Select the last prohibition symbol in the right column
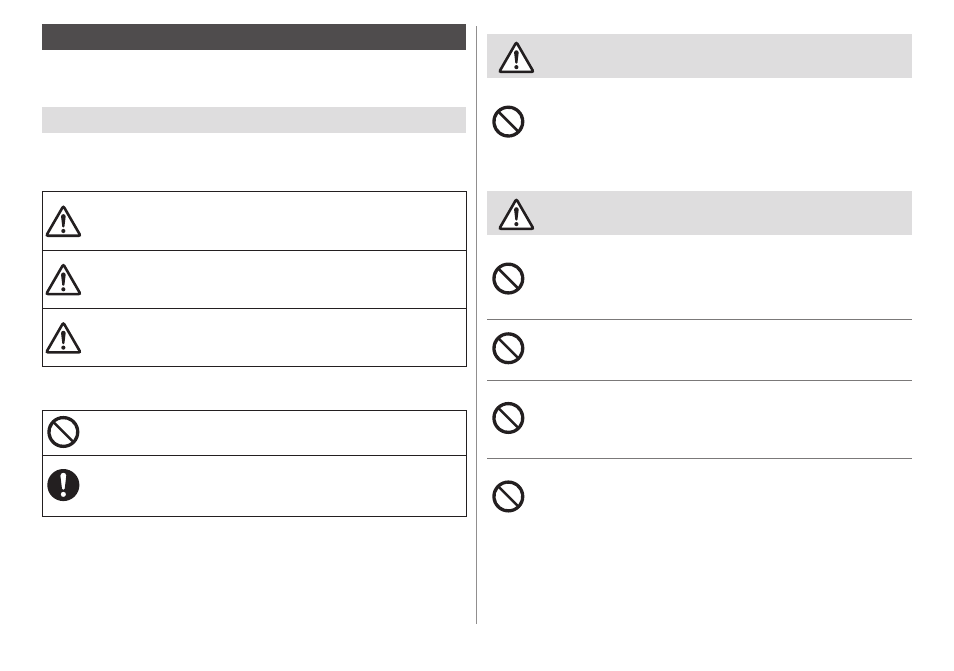This screenshot has width=954, height=671. (x=508, y=496)
